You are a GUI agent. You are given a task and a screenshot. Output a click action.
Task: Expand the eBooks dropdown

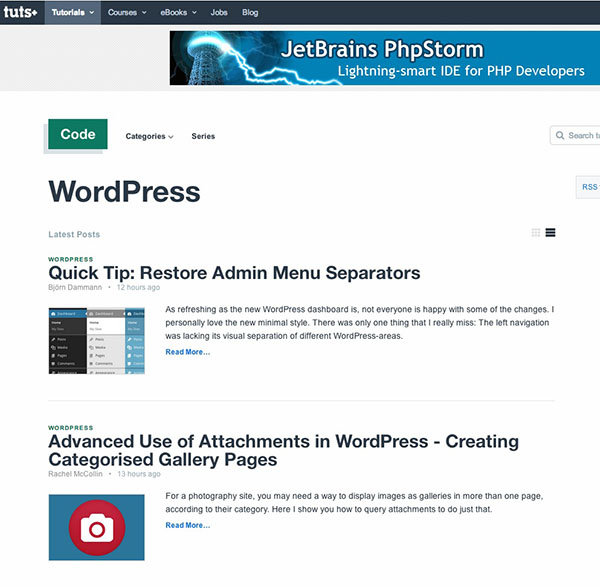click(178, 13)
